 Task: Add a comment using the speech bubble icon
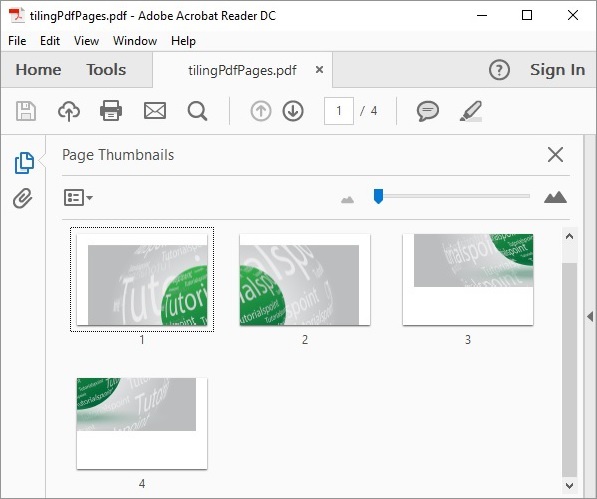pyautogui.click(x=428, y=111)
